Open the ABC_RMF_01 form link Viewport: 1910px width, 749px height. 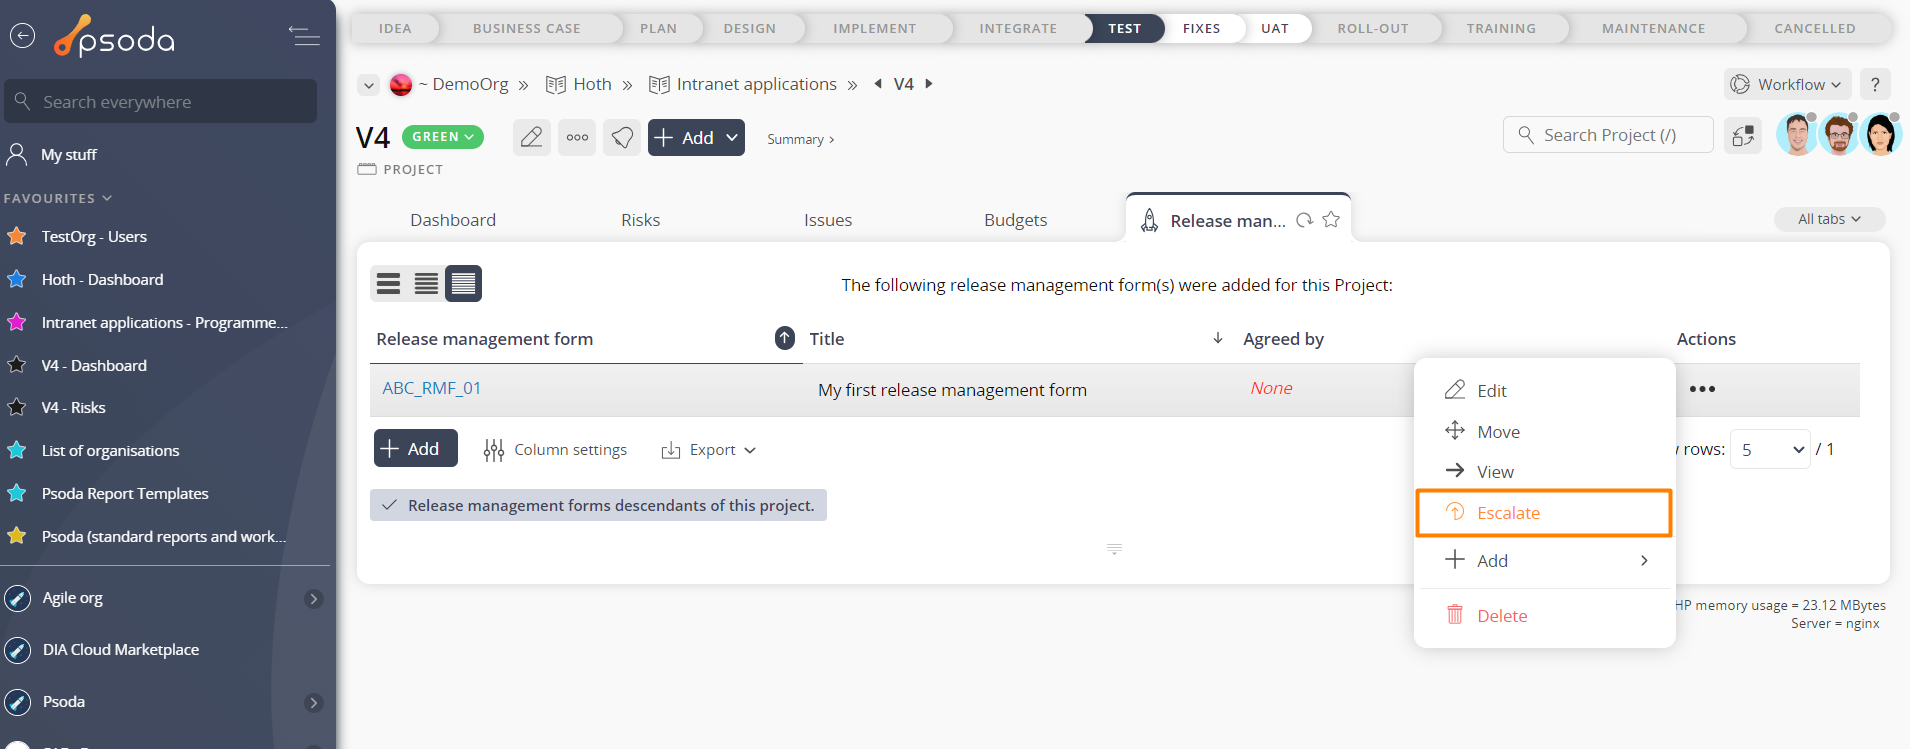click(x=432, y=388)
